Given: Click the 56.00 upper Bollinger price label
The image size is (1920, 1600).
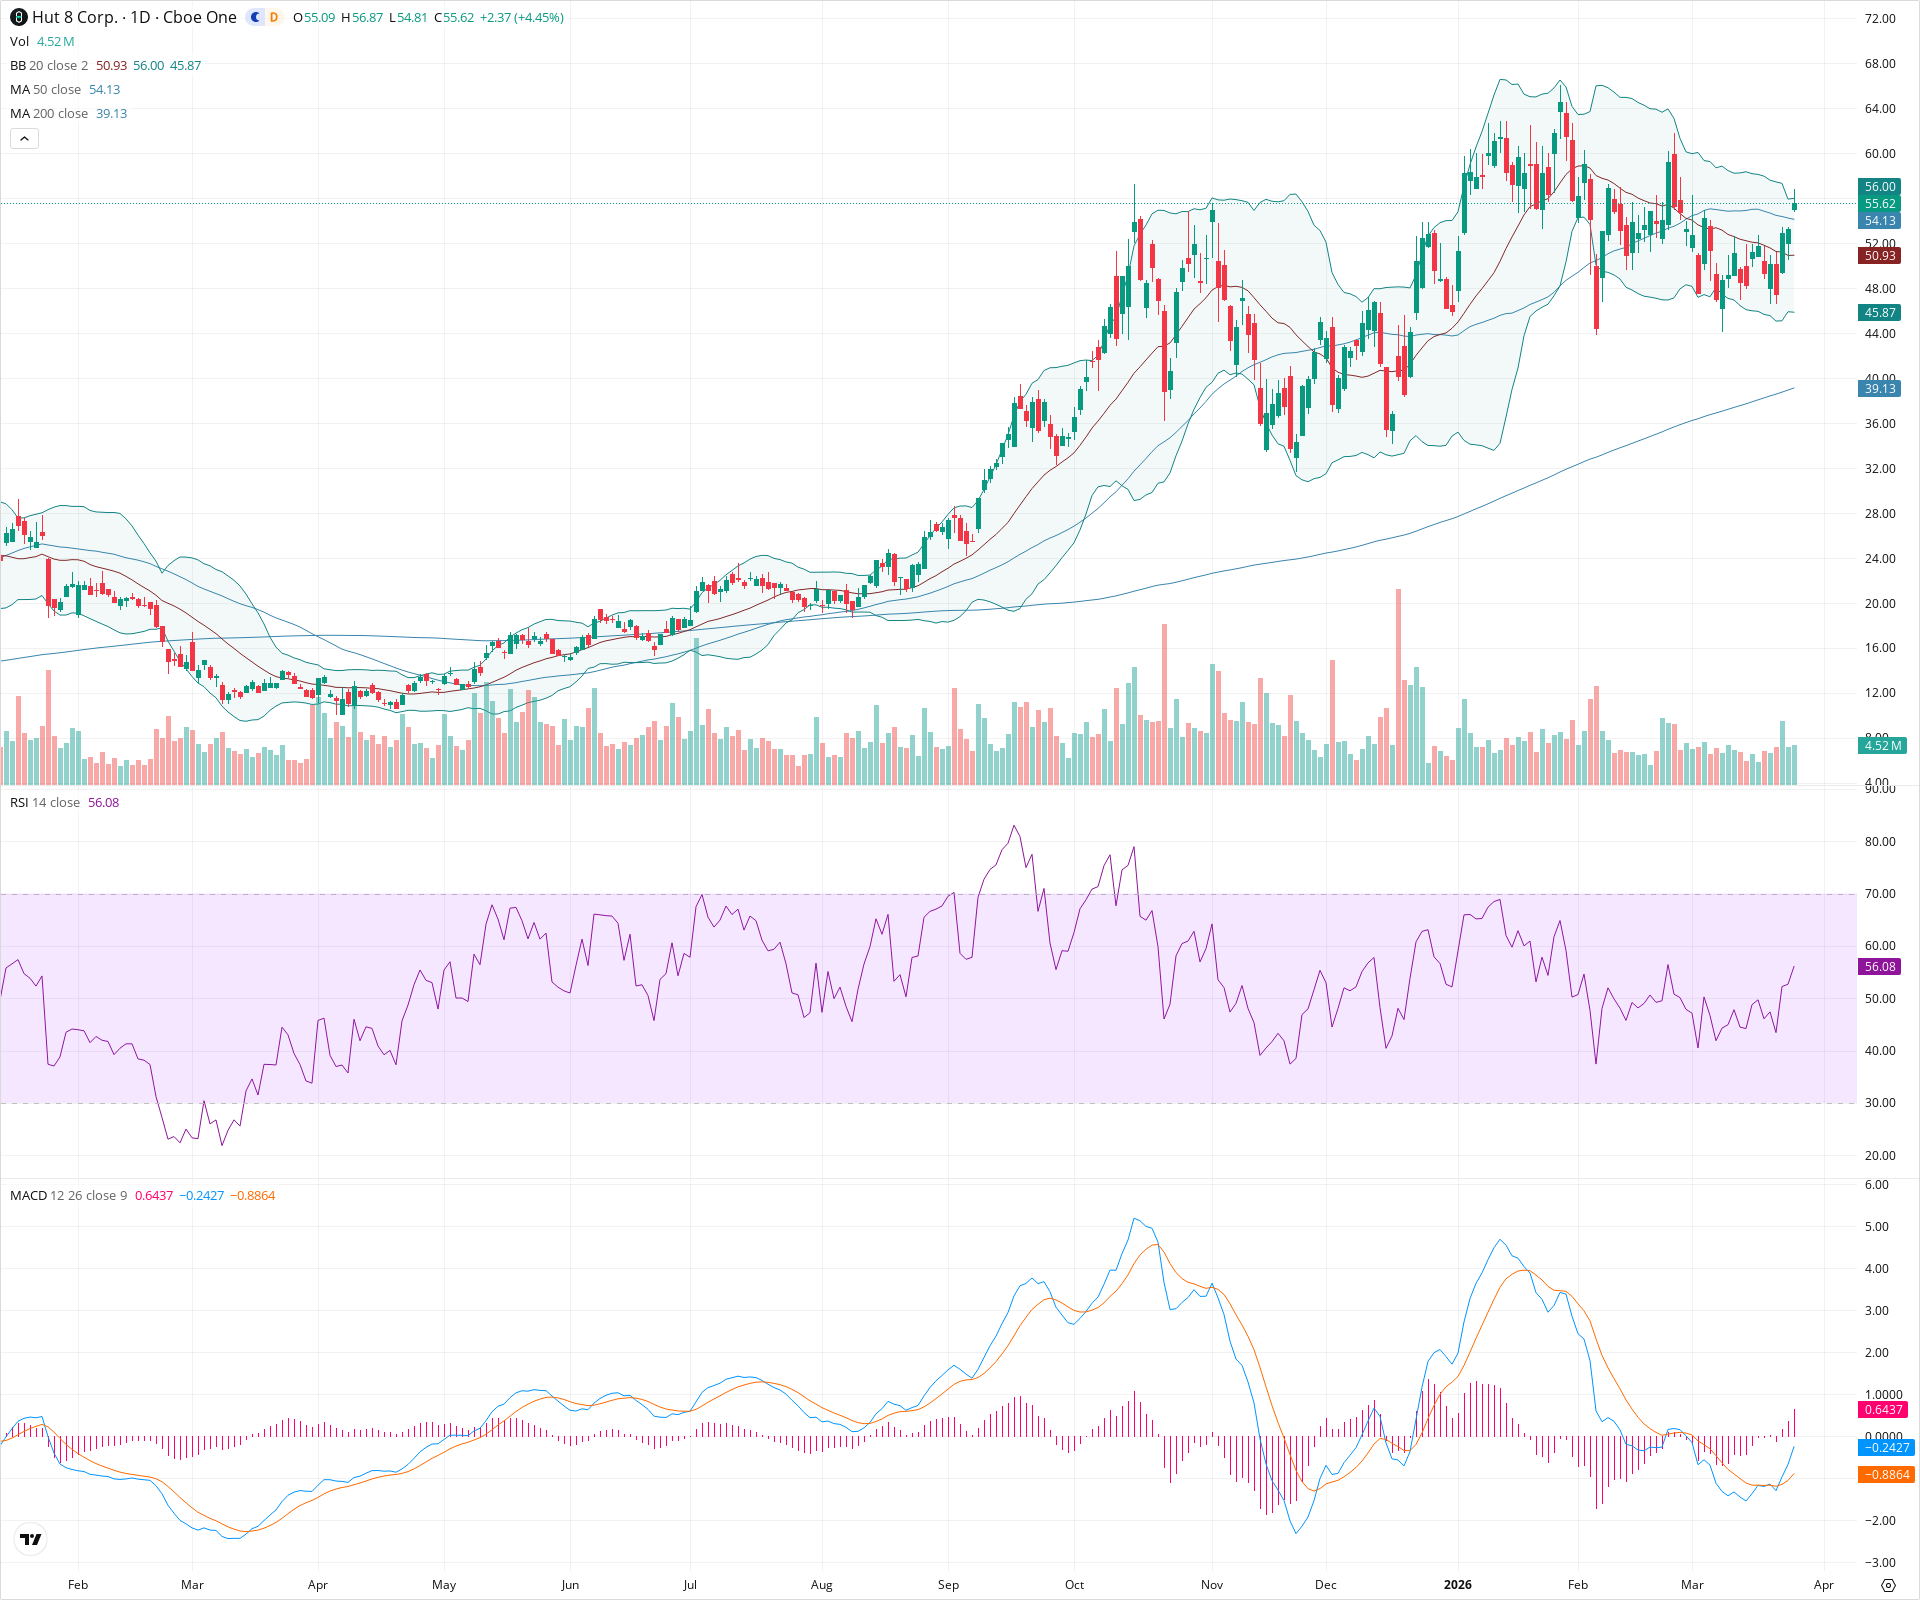Looking at the screenshot, I should tap(1880, 187).
